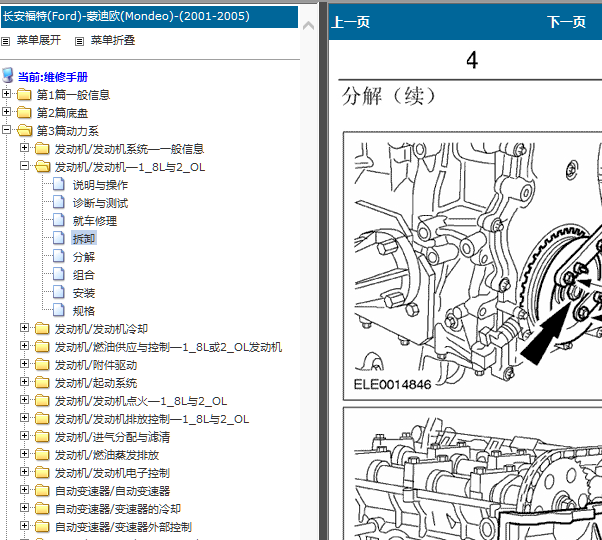Image resolution: width=602 pixels, height=540 pixels.
Task: Click the document icon beside 规格
Action: coord(59,310)
